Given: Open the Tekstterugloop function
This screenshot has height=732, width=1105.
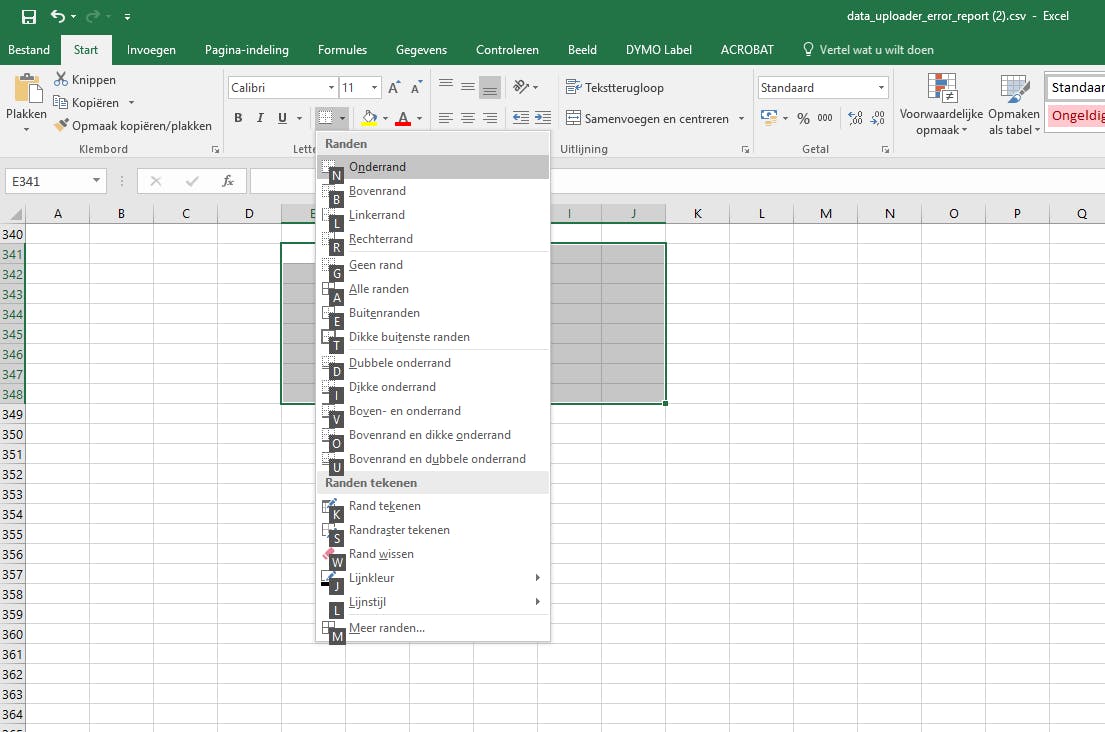Looking at the screenshot, I should (x=620, y=87).
